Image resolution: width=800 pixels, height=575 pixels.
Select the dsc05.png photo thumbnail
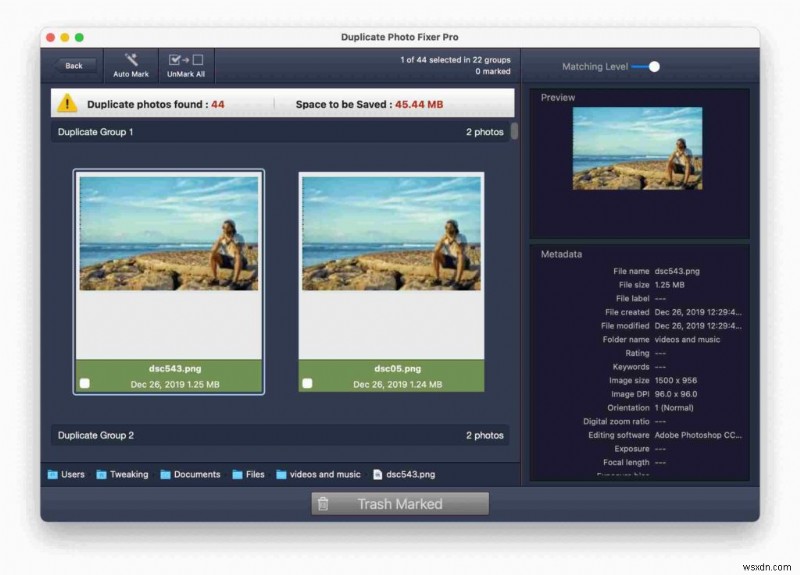tap(391, 234)
